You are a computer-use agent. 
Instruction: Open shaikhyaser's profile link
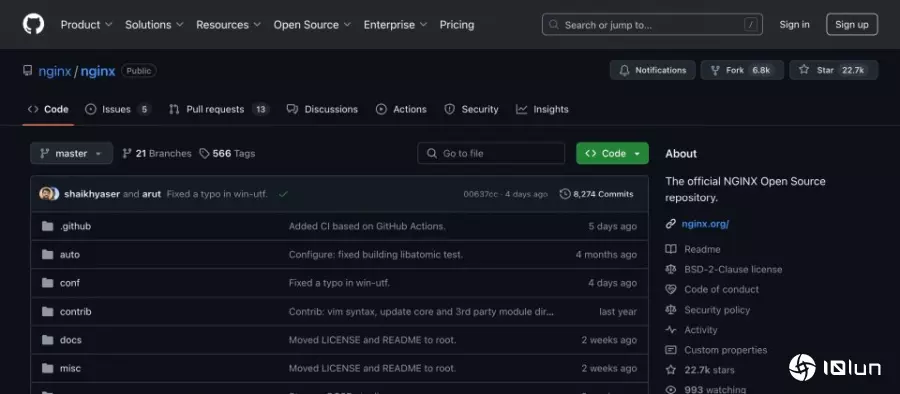(92, 194)
